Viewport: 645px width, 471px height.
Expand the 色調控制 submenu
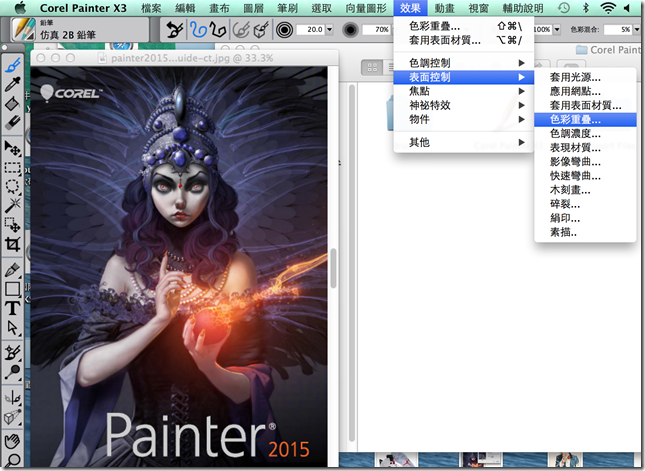tap(464, 63)
